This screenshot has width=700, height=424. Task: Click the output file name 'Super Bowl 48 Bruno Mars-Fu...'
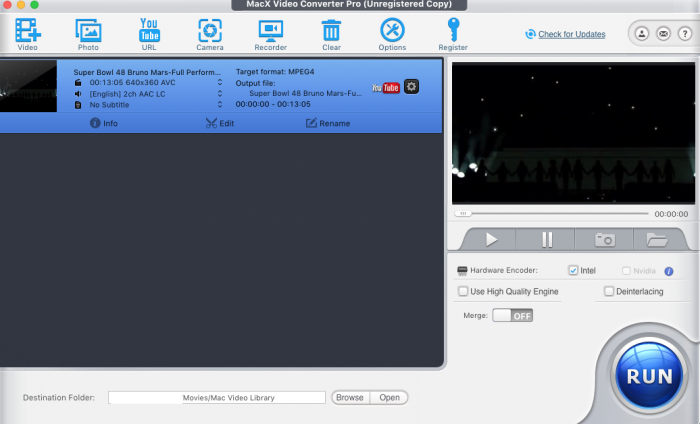pyautogui.click(x=305, y=93)
